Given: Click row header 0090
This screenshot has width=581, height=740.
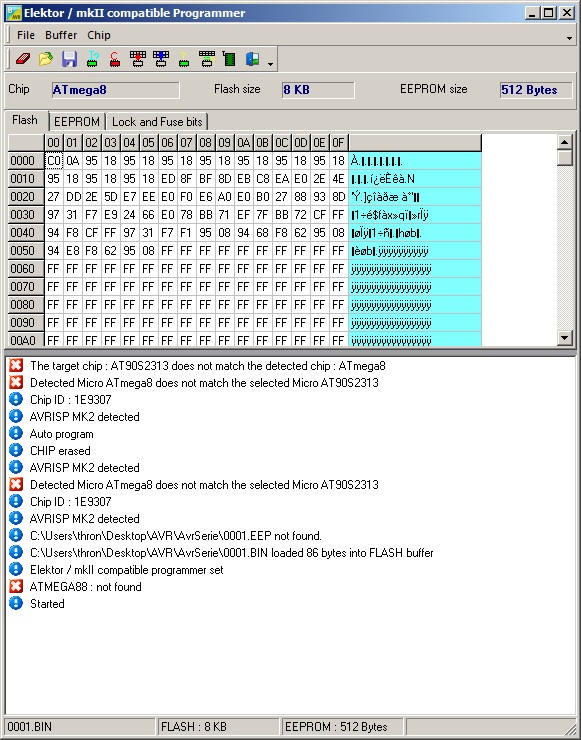Looking at the screenshot, I should [x=26, y=322].
